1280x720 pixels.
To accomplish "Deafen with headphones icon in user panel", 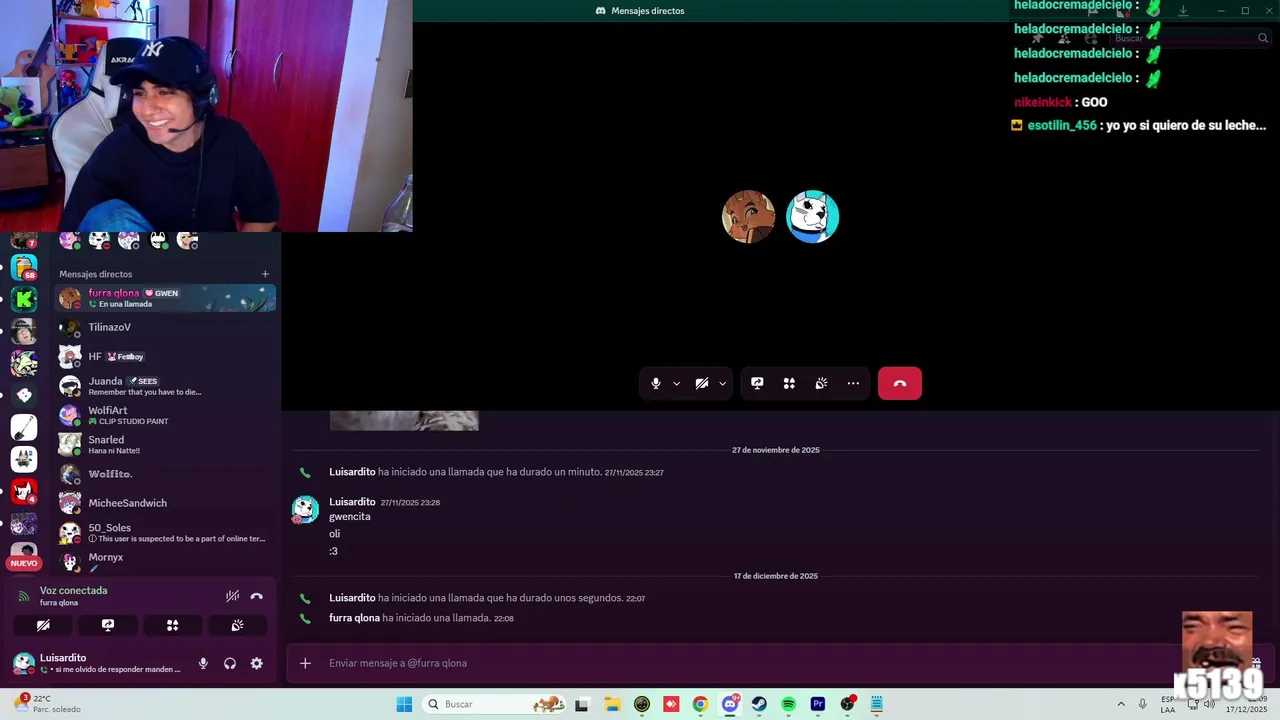I will tap(230, 663).
